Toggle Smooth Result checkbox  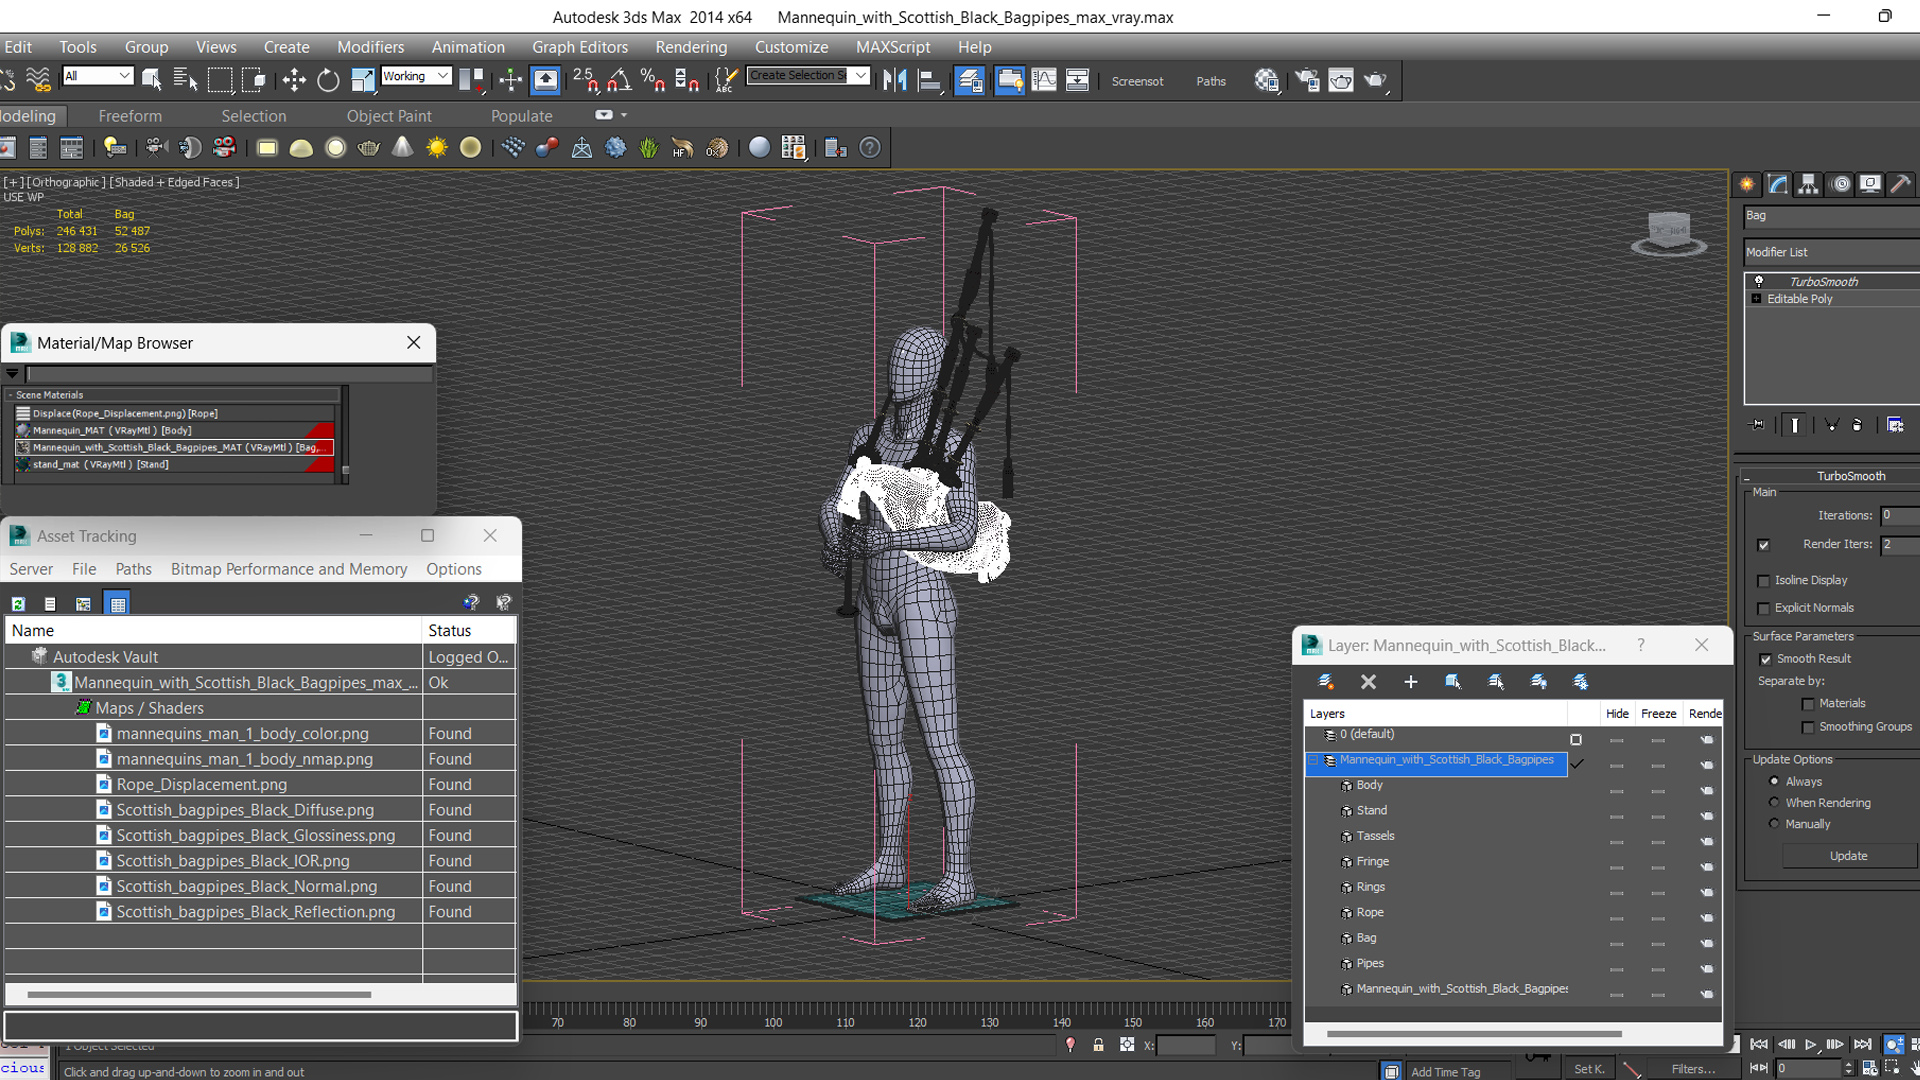tap(1765, 659)
